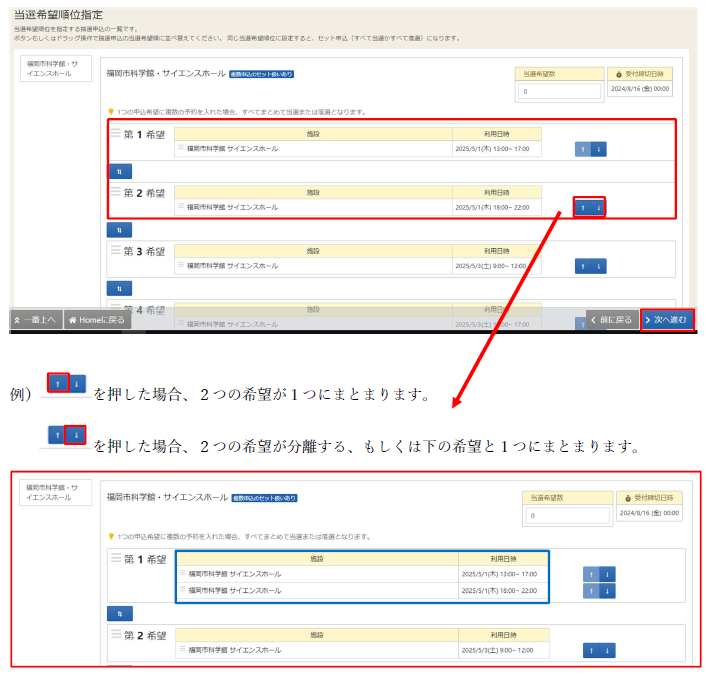Image resolution: width=707 pixels, height=675 pixels.
Task: Click up arrow icon in the 例) line
Action: 58,384
